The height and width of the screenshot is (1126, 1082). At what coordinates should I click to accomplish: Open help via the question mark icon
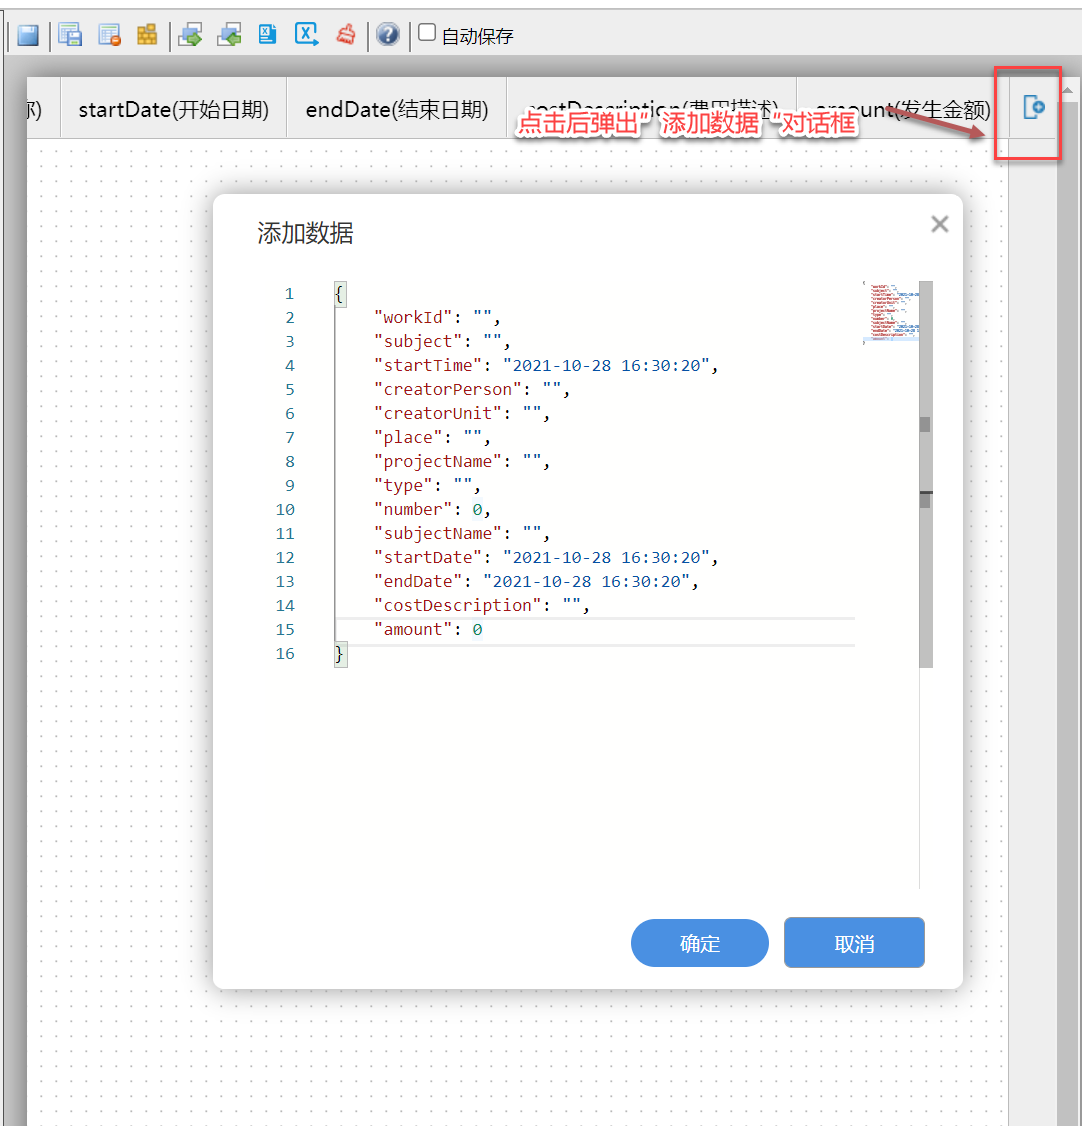pos(388,35)
